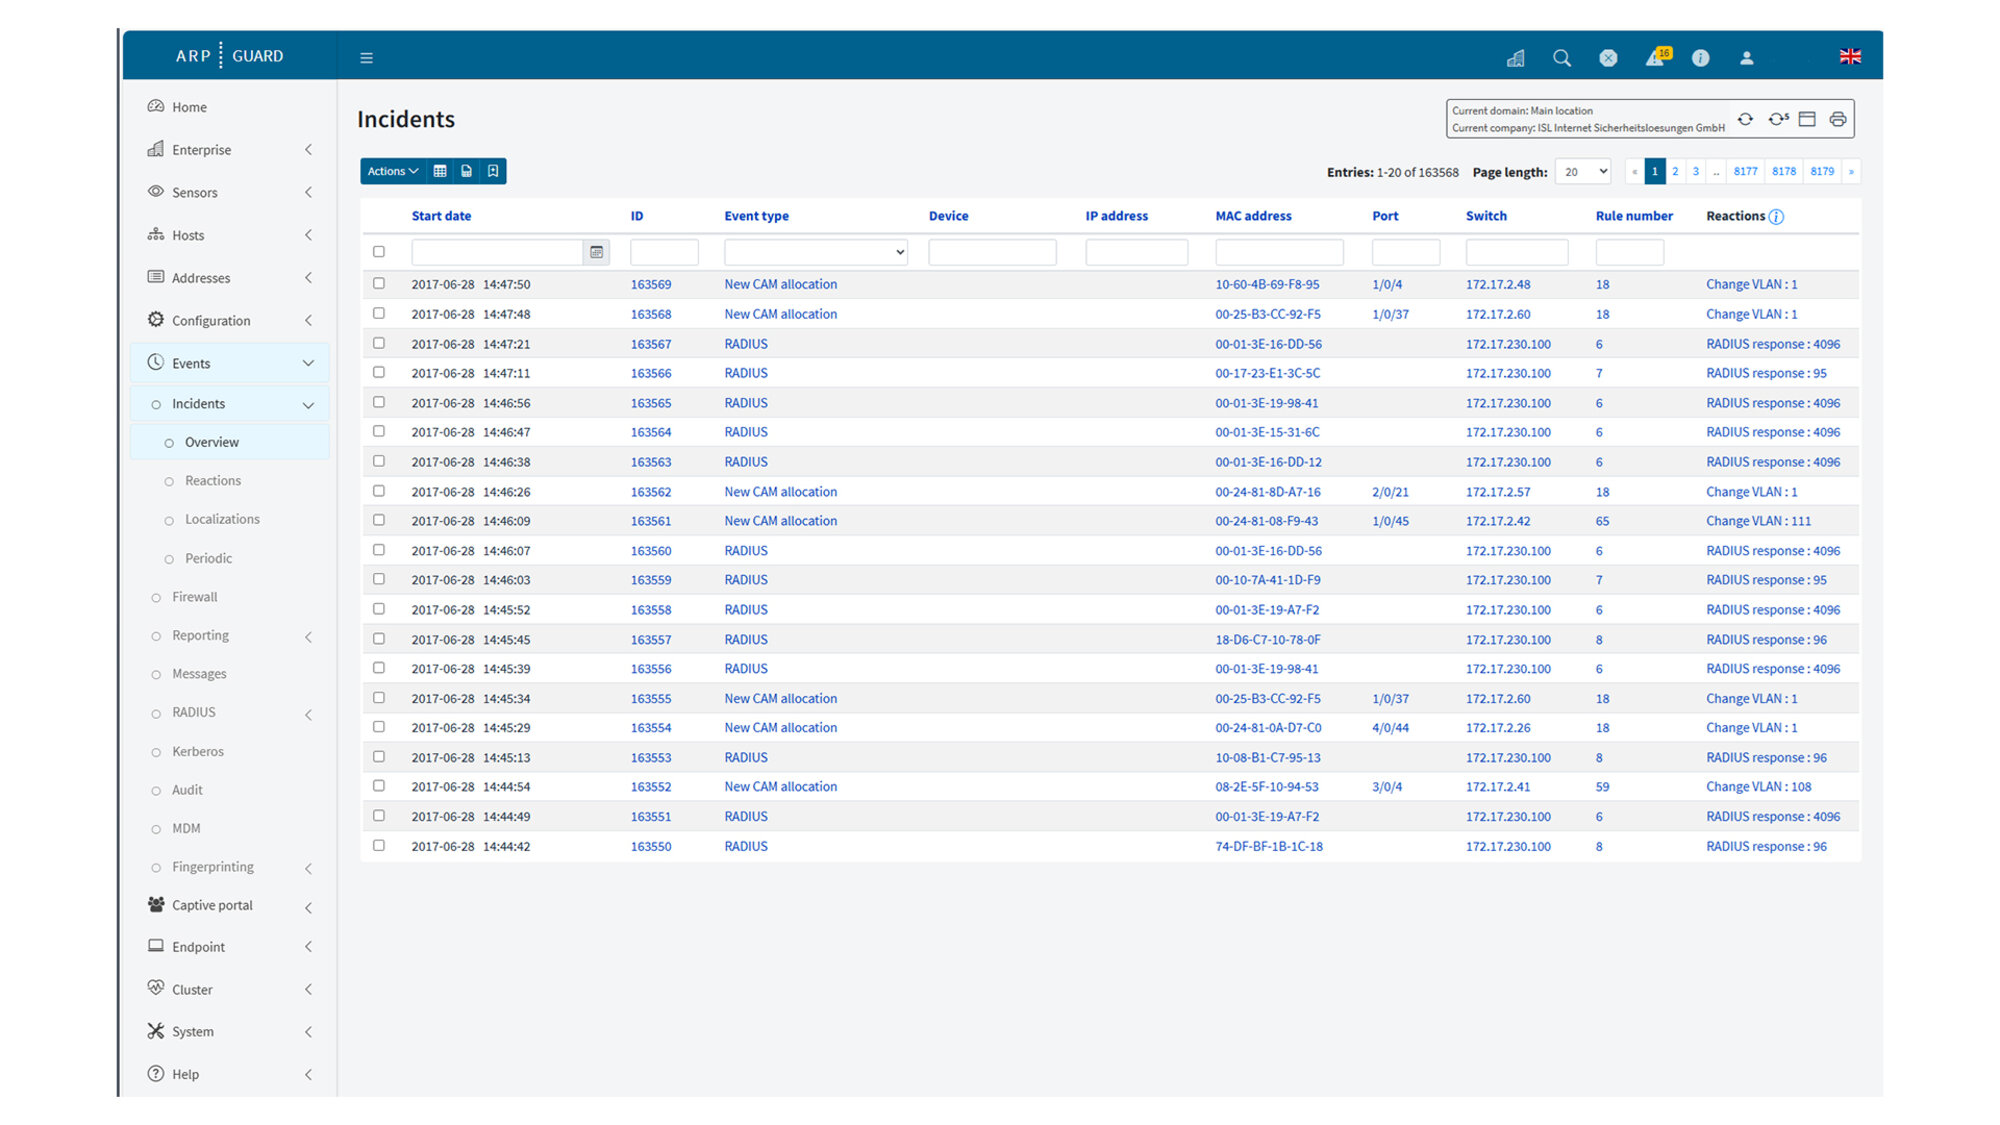Open the Page length dropdown
Viewport: 2000px width, 1125px height.
[1583, 172]
